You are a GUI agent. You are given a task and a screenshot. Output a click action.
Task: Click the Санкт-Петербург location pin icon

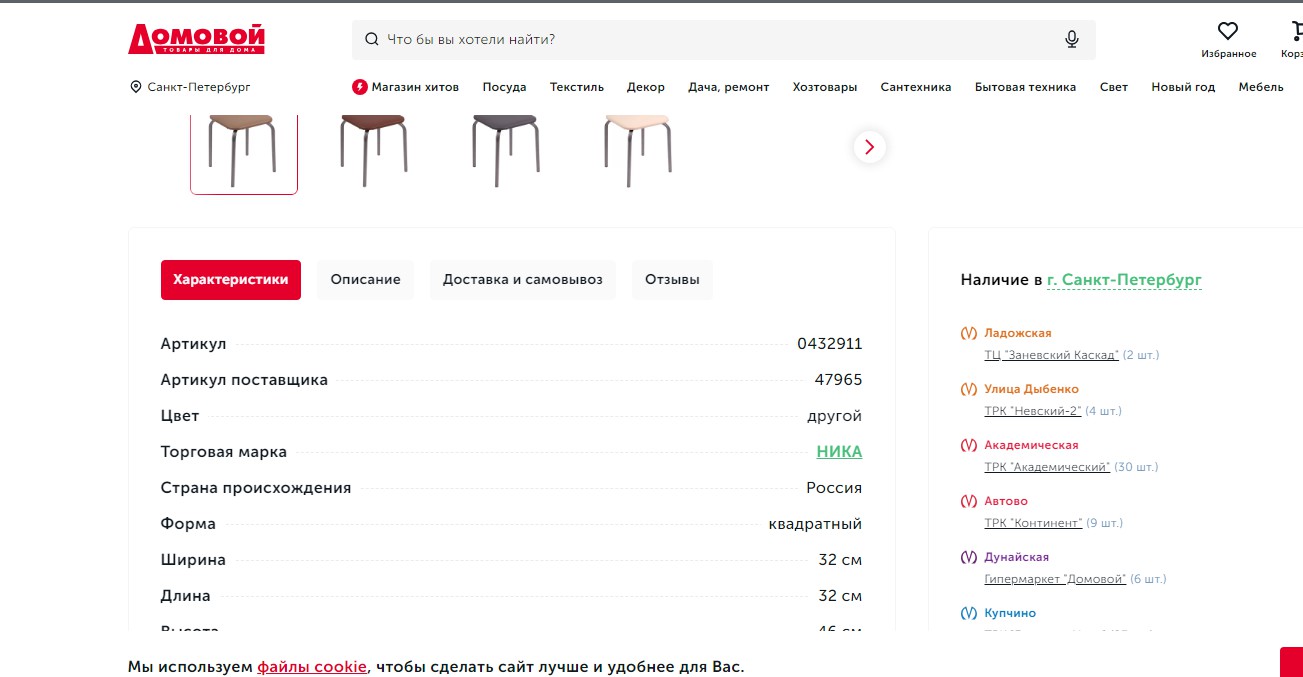(x=136, y=87)
